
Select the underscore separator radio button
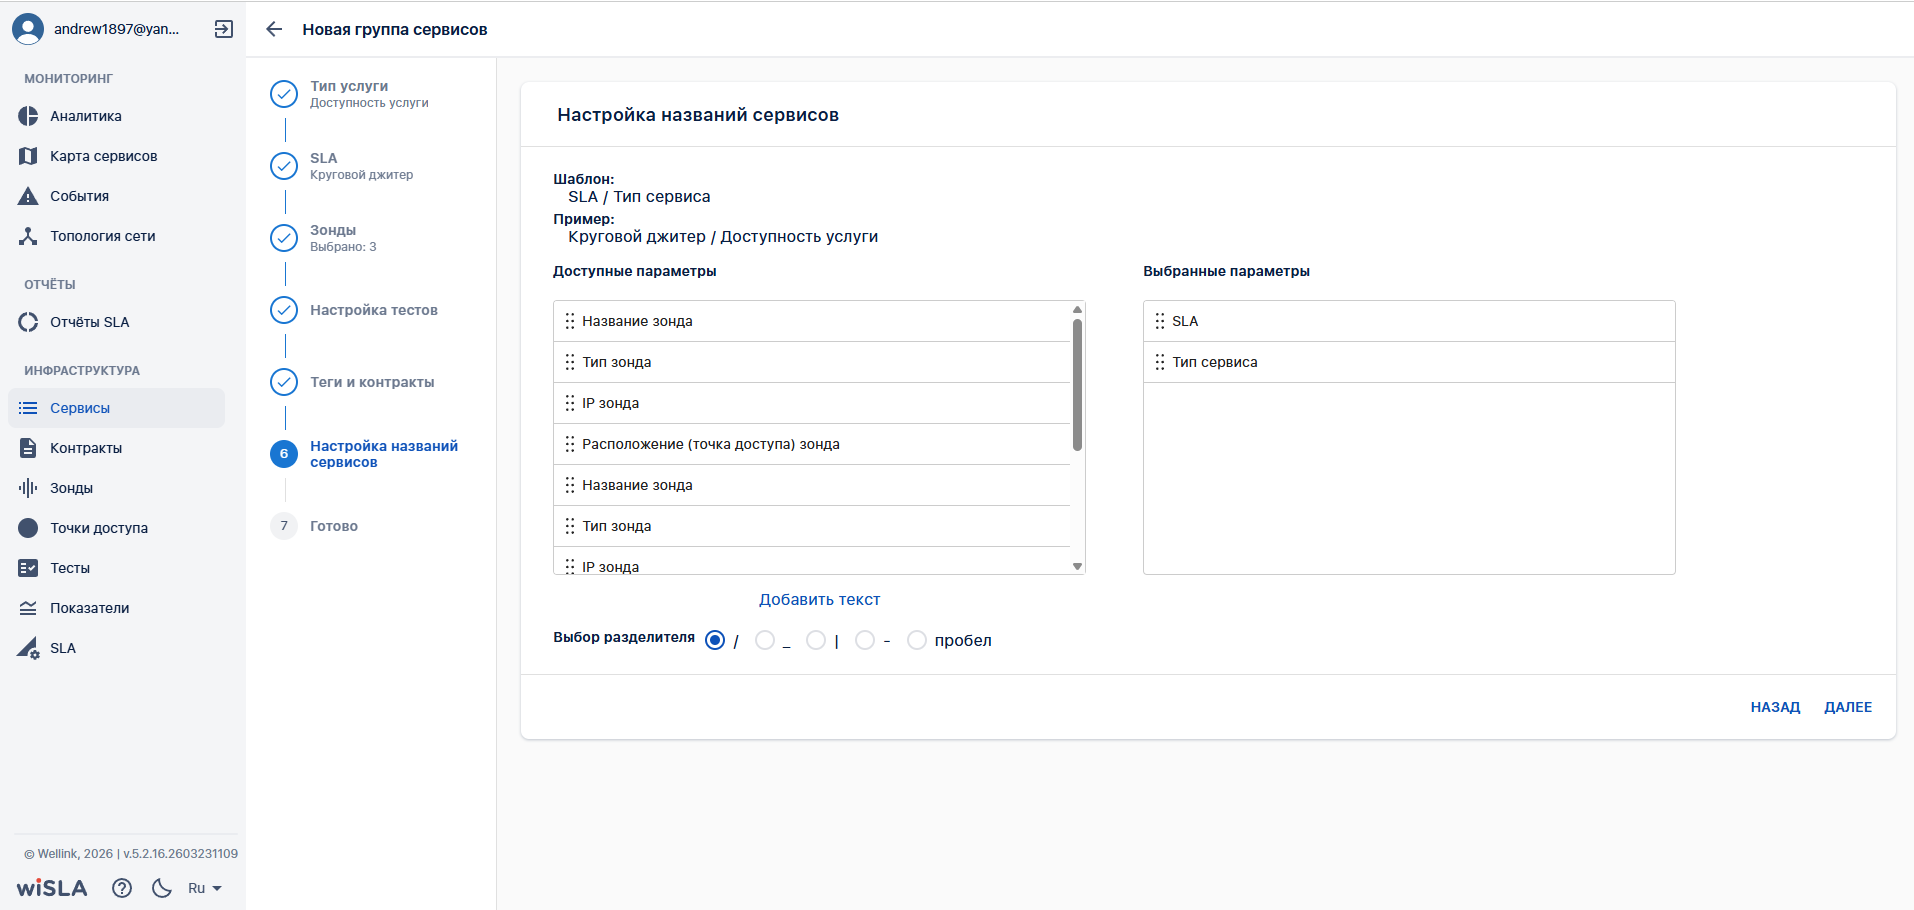[x=765, y=640]
